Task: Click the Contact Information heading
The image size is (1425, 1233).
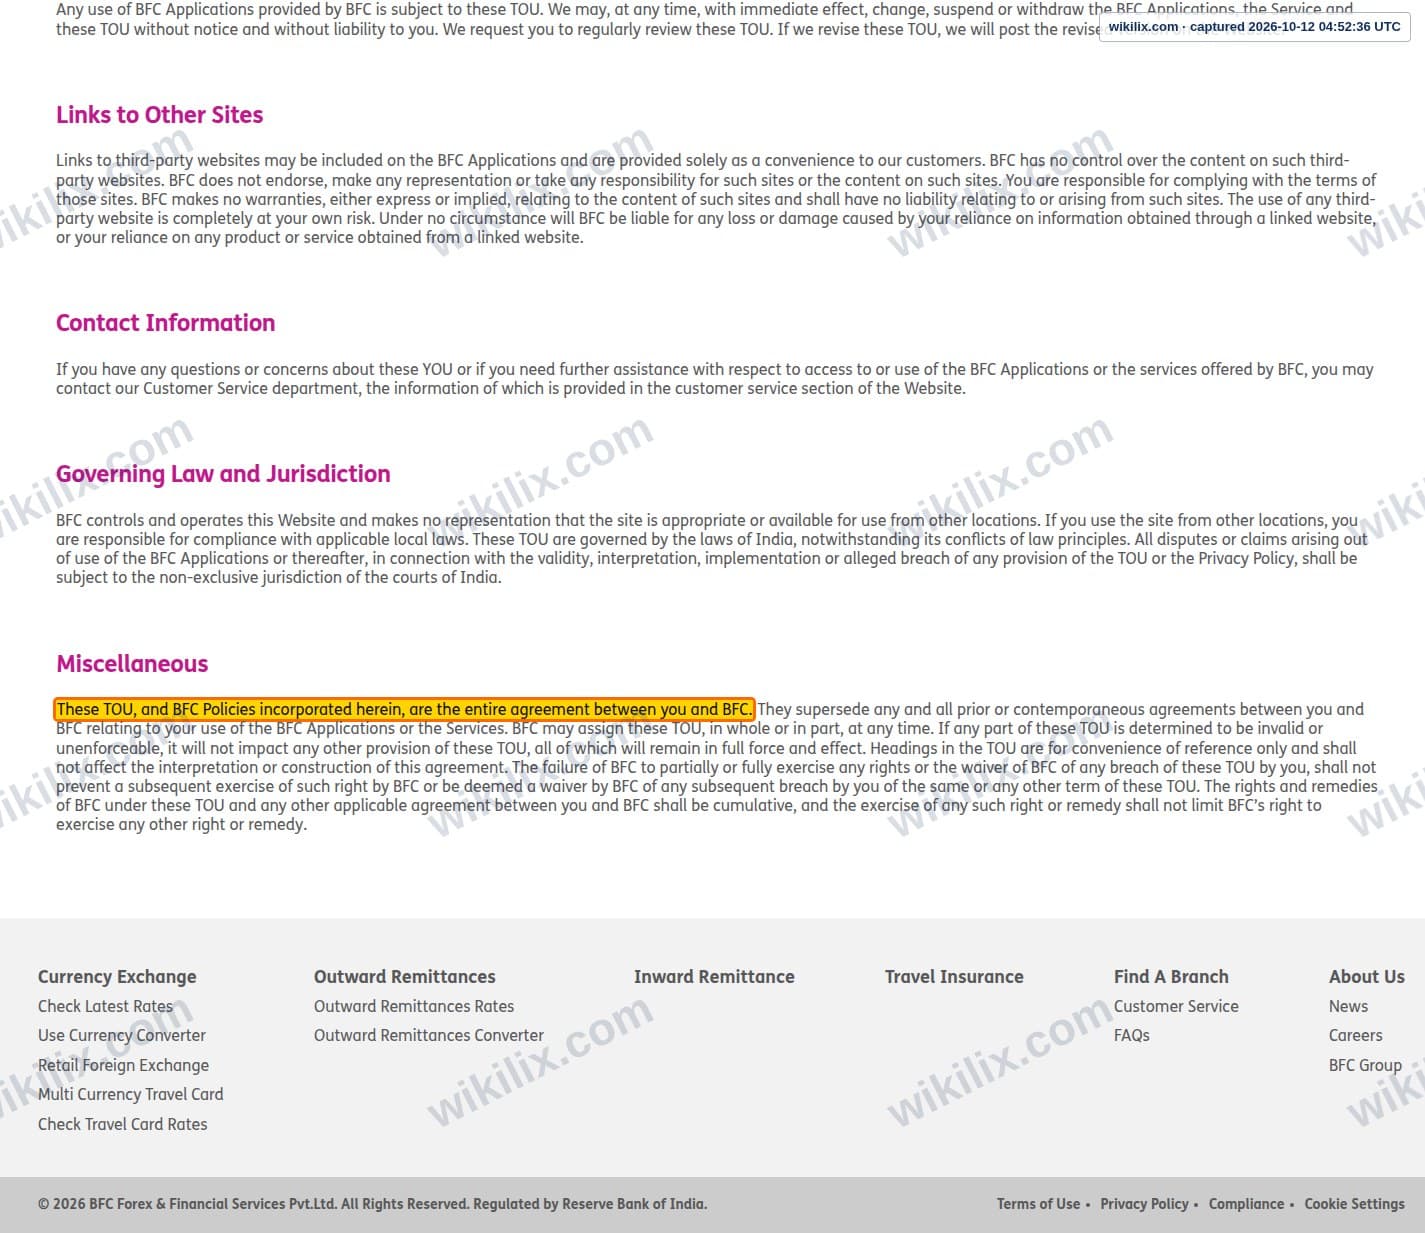Action: coord(165,323)
